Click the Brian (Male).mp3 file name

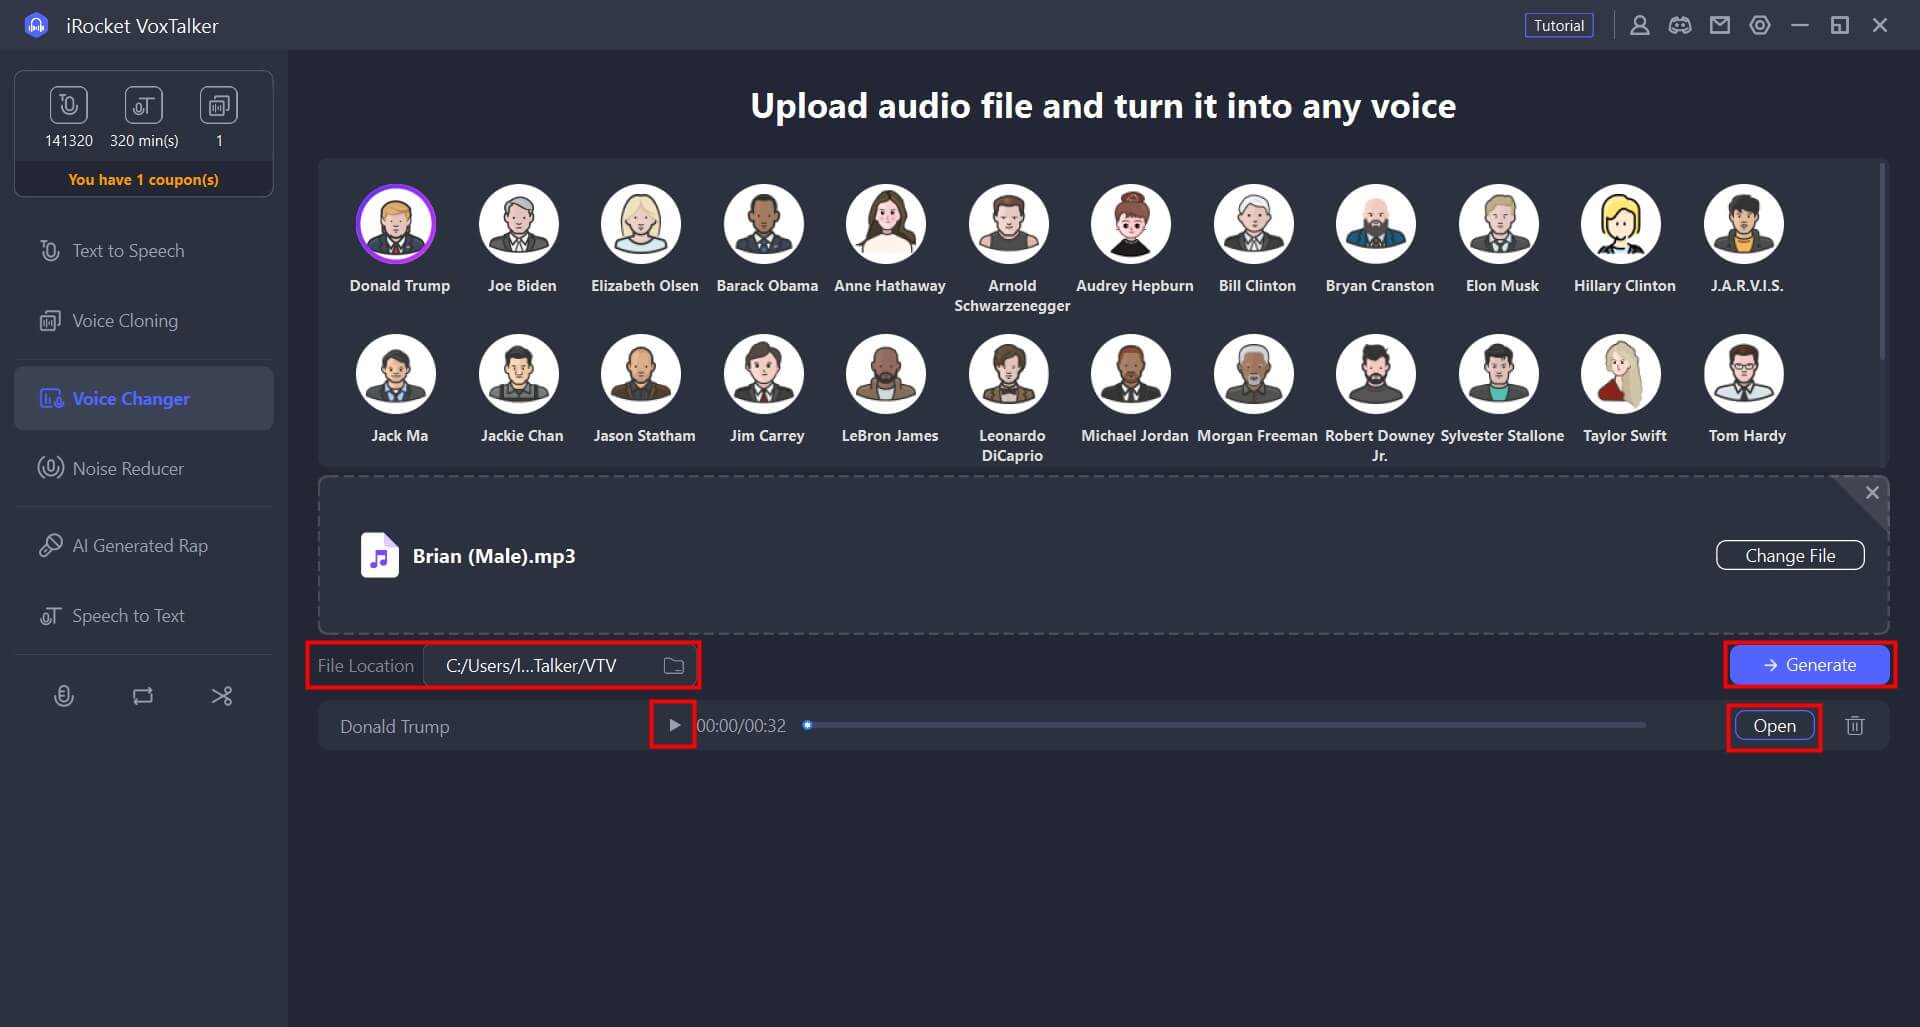(494, 556)
